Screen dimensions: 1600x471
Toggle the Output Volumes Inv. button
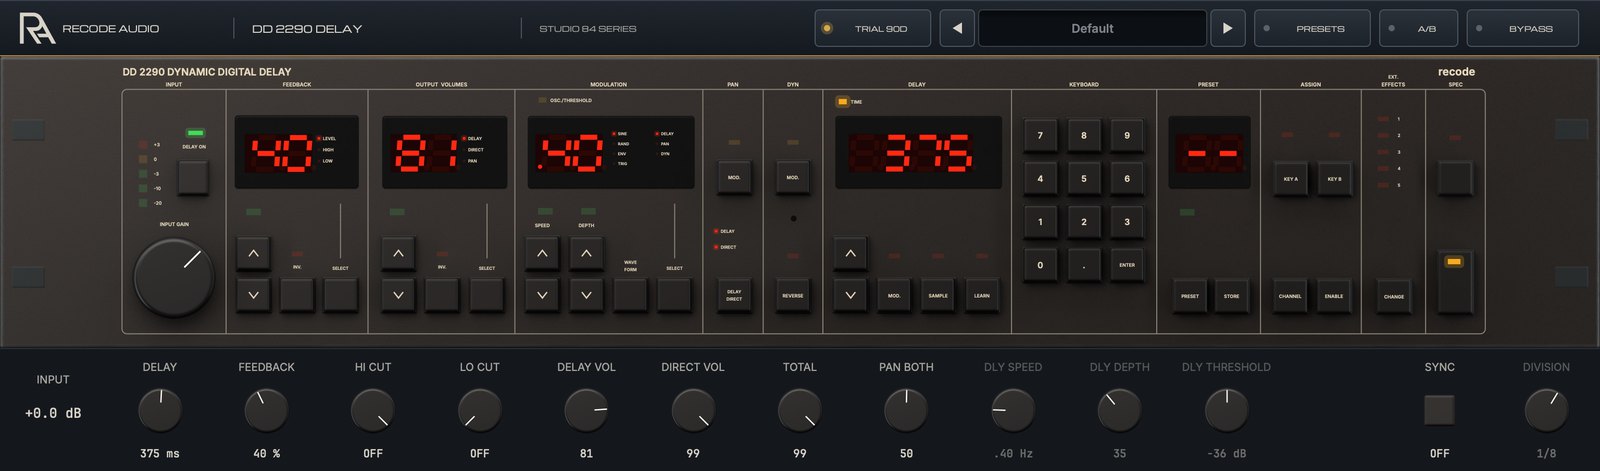click(x=442, y=296)
